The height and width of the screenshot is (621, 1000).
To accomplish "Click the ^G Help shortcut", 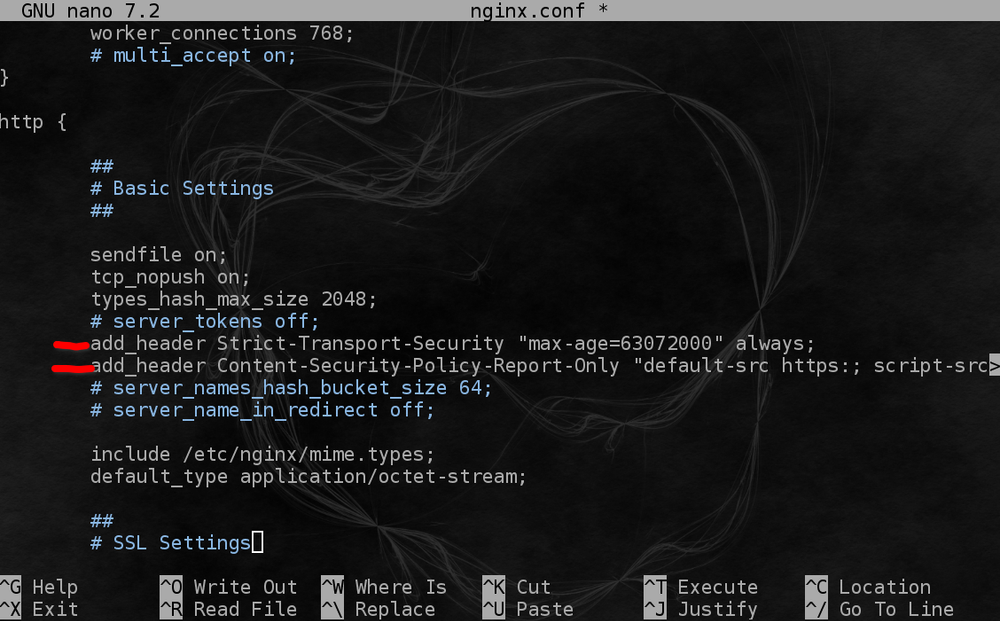I will (x=40, y=587).
